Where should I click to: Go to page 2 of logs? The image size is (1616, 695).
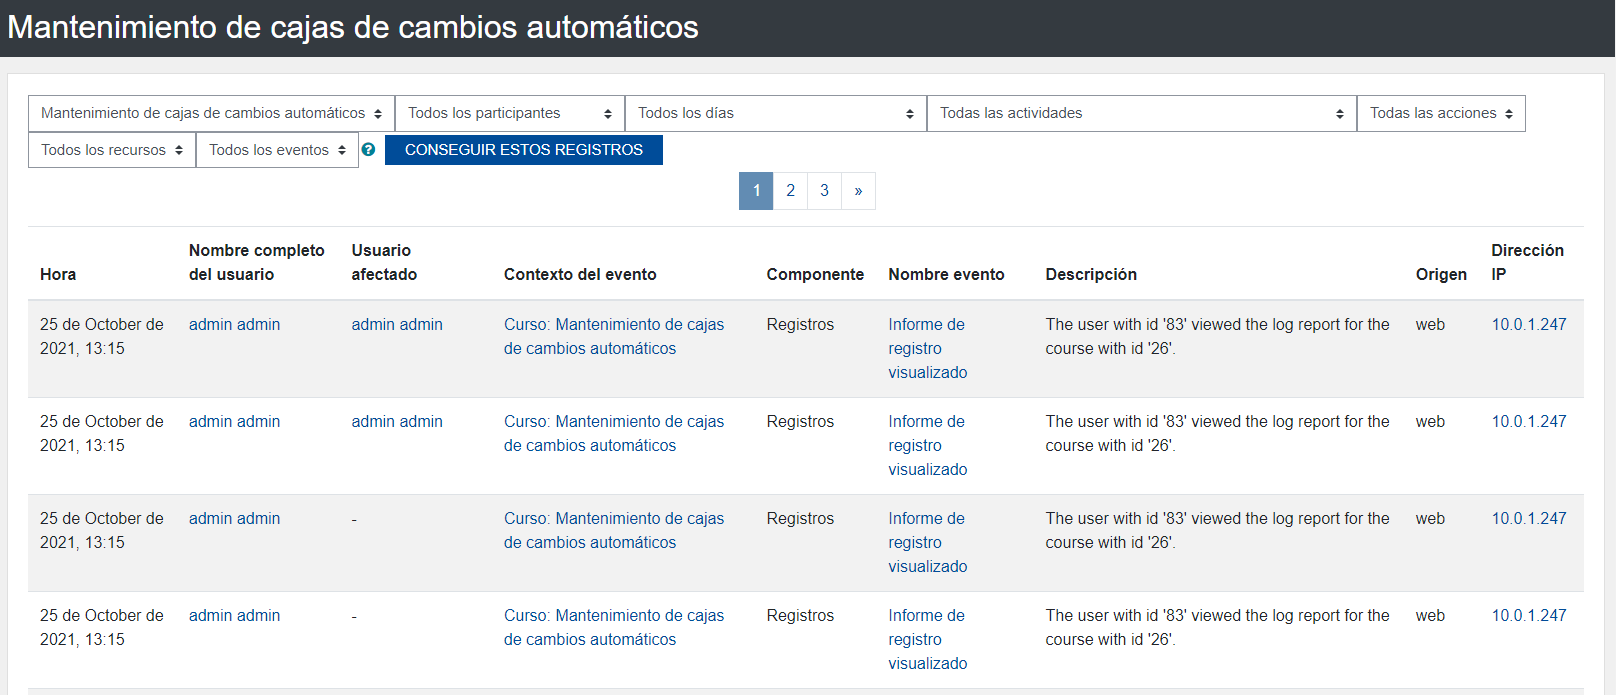pos(790,191)
